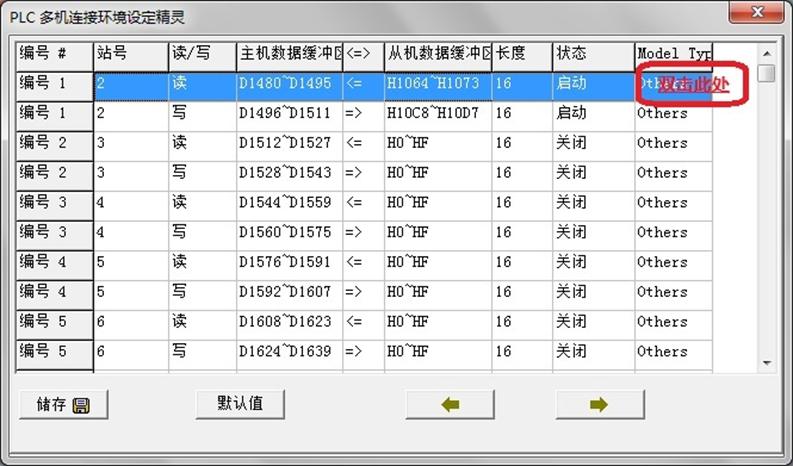Viewport: 793px width, 466px height.
Task: Click the scrollbar up arrow
Action: click(767, 54)
